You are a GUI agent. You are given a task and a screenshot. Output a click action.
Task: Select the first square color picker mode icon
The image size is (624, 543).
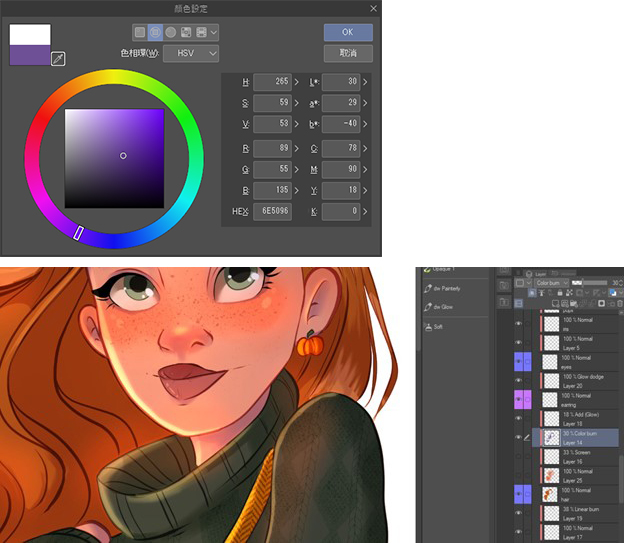pos(140,32)
